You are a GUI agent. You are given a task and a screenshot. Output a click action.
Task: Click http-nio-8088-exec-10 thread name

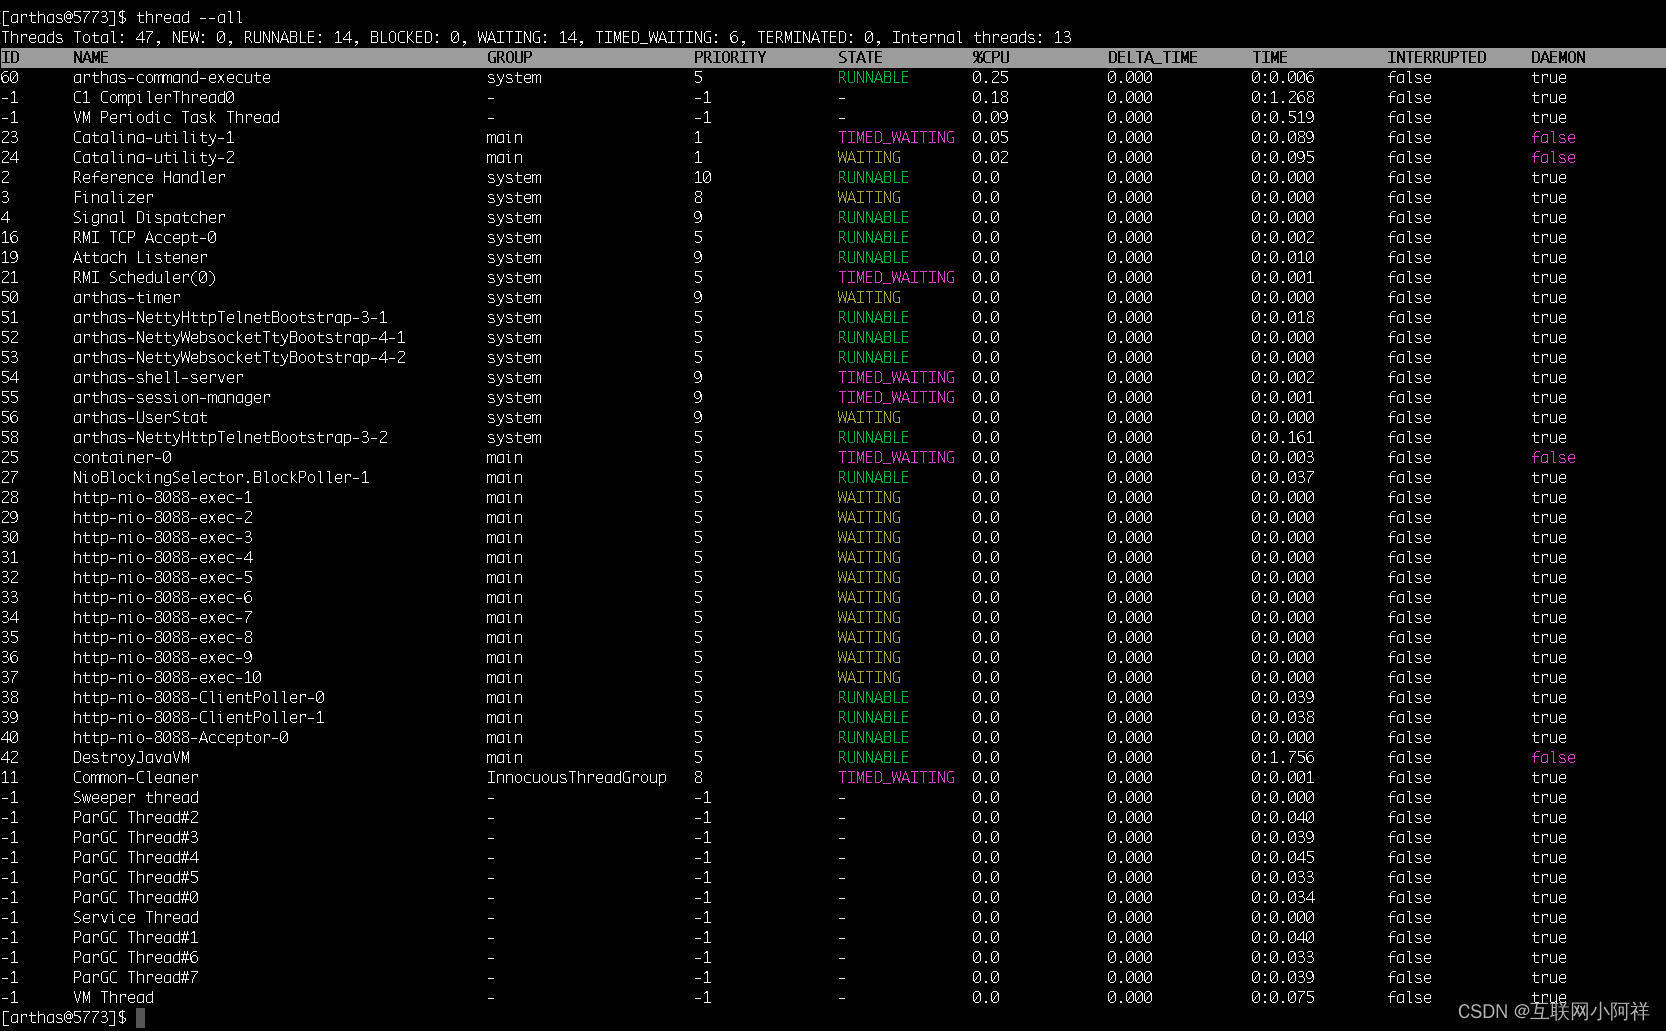[167, 677]
